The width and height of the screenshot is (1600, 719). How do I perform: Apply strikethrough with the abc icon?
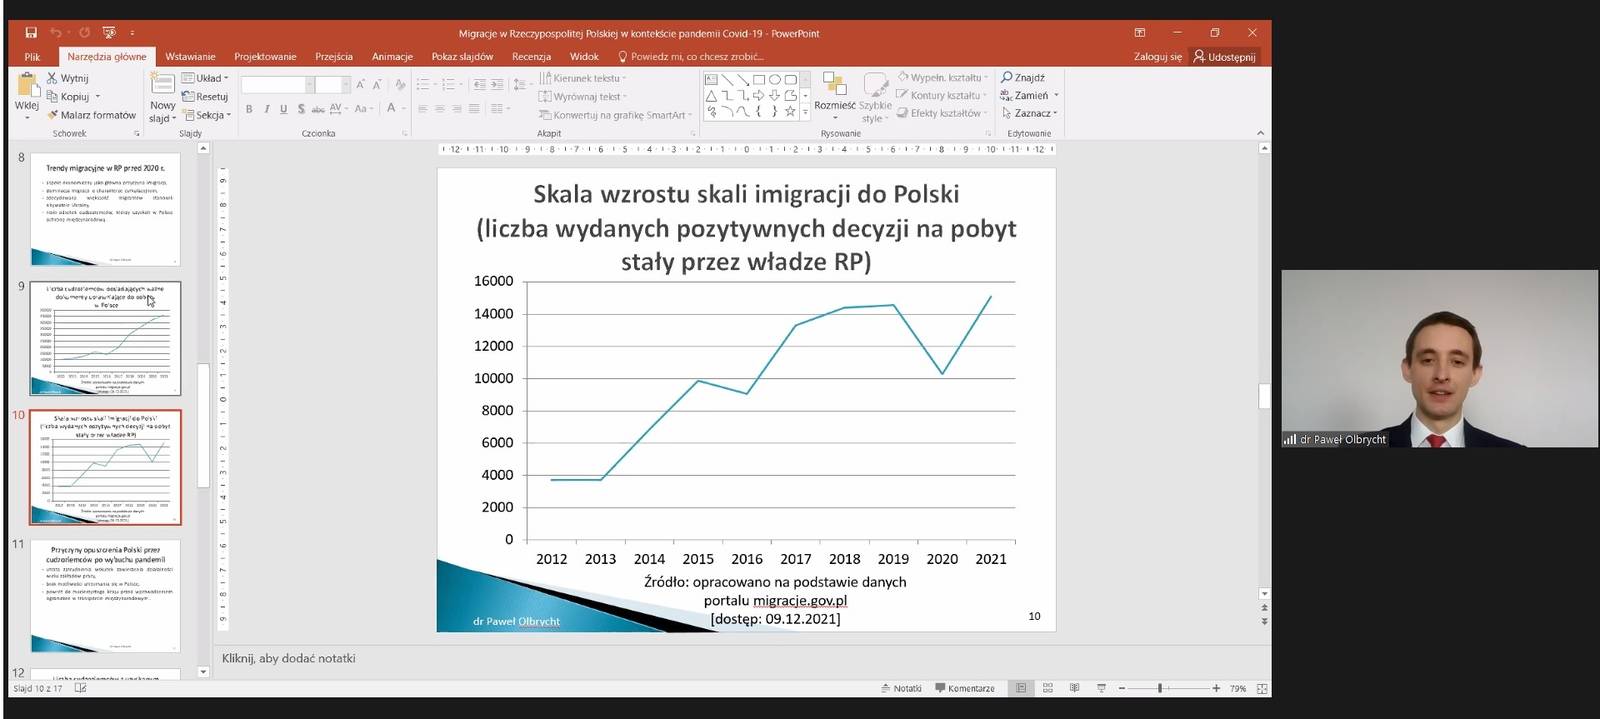coord(318,109)
